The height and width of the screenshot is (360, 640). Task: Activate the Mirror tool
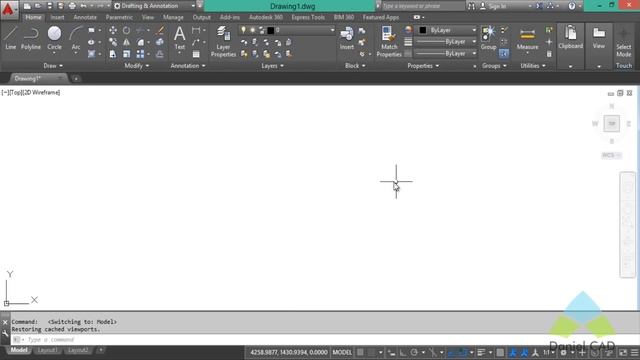(x=127, y=42)
